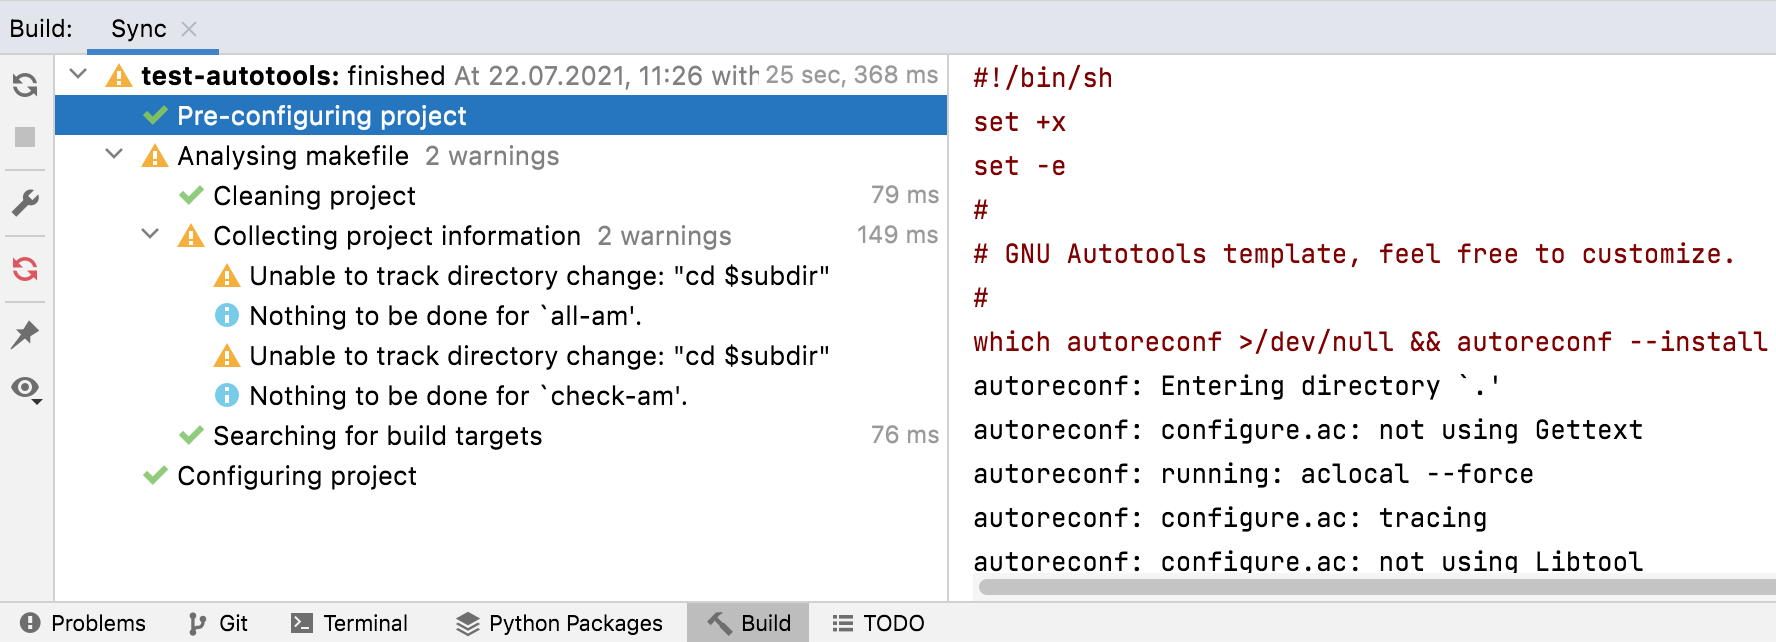Screen dimensions: 1776x642
Task: Open the Terminal tool window
Action: 350,624
